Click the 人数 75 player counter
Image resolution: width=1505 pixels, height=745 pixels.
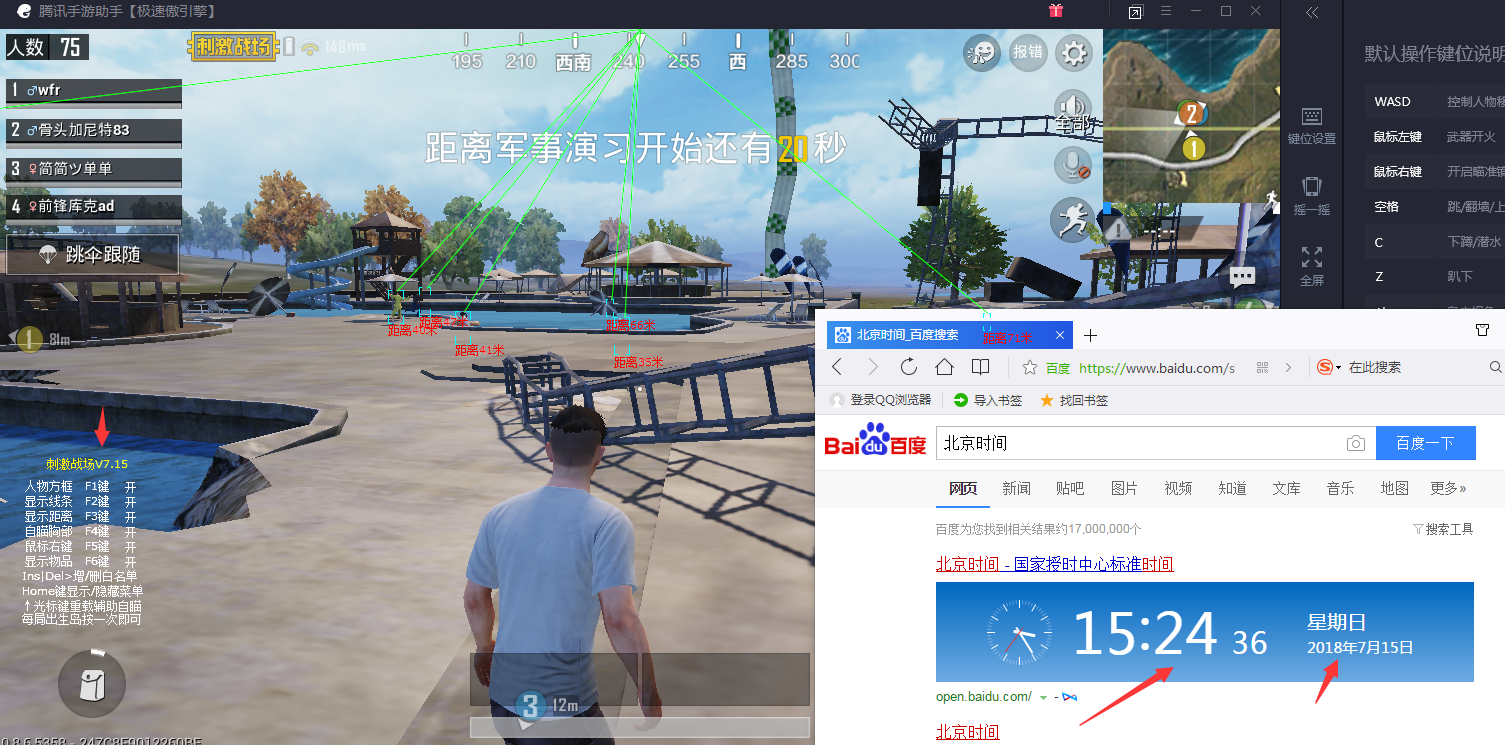47,47
